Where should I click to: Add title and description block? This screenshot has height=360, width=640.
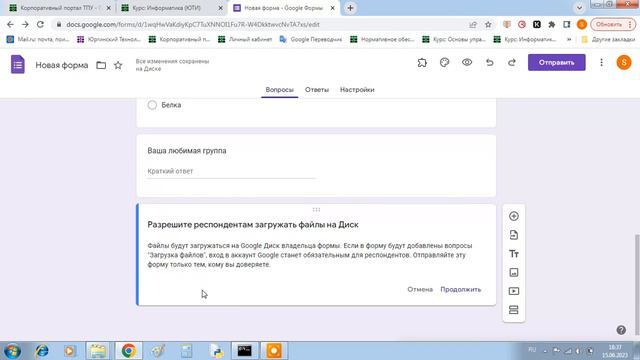(513, 254)
